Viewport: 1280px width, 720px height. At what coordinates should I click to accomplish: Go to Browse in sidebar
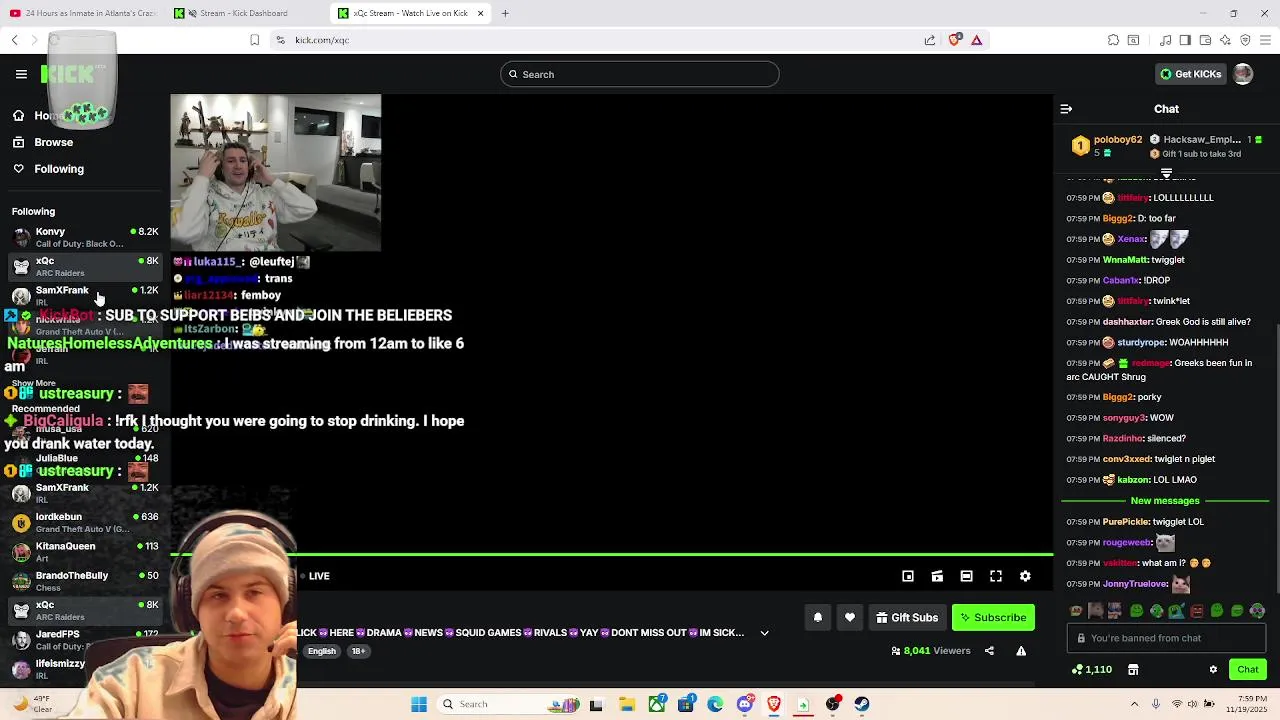pos(53,142)
